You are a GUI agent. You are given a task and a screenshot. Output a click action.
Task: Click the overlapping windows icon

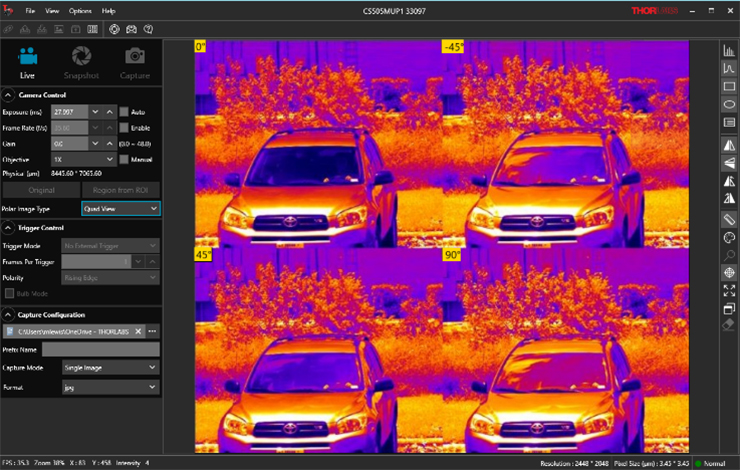pyautogui.click(x=729, y=309)
